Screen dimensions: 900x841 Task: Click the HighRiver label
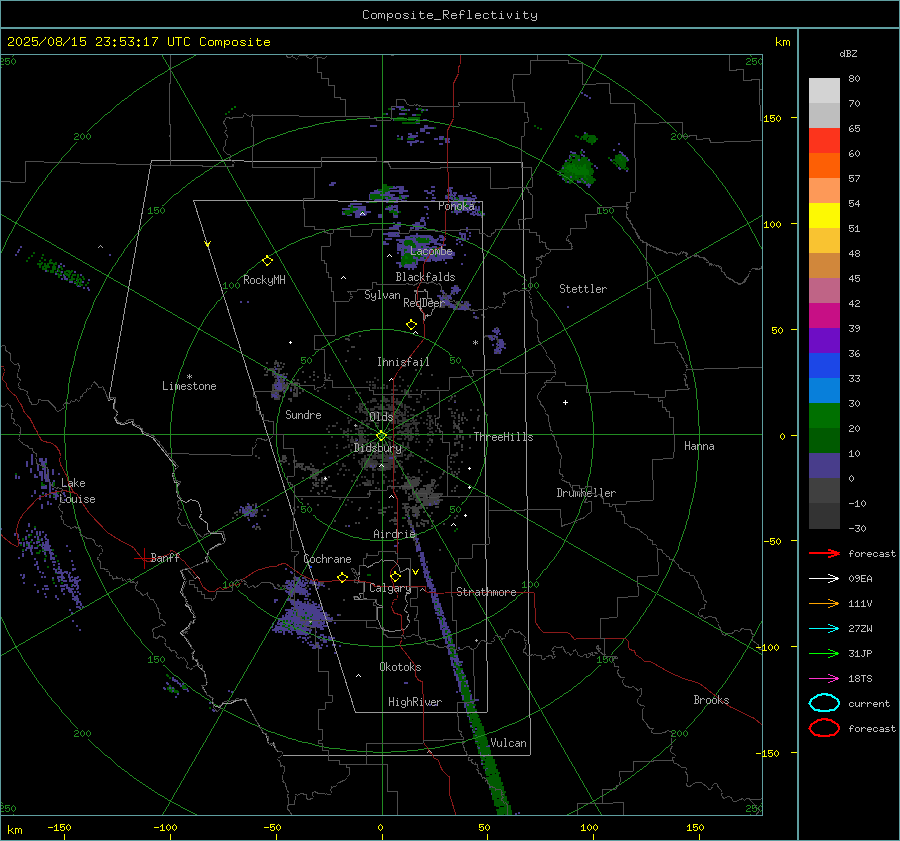pos(415,702)
